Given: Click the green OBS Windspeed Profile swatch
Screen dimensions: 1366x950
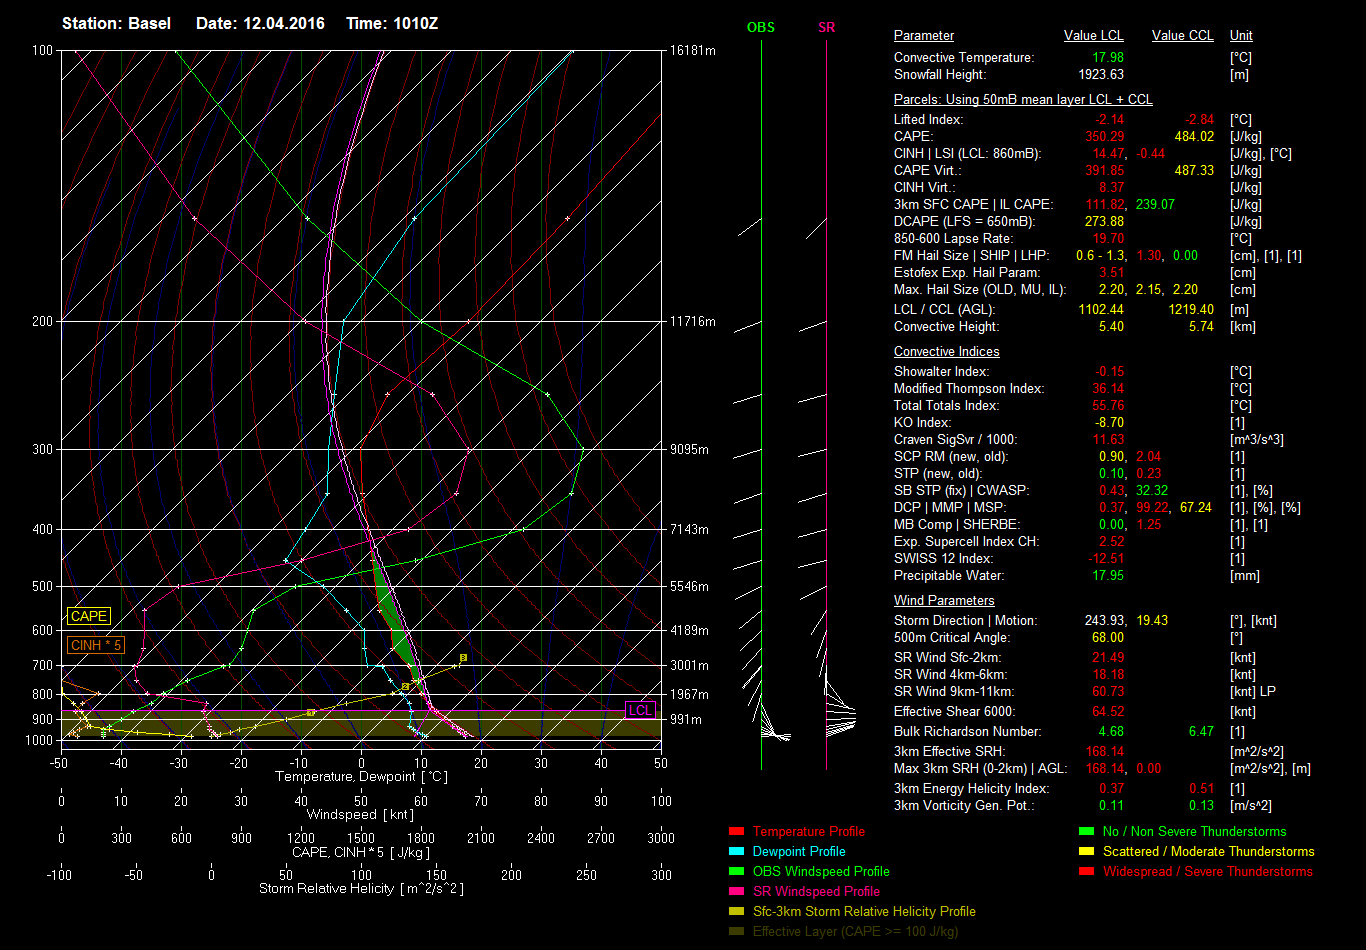Looking at the screenshot, I should [x=736, y=872].
